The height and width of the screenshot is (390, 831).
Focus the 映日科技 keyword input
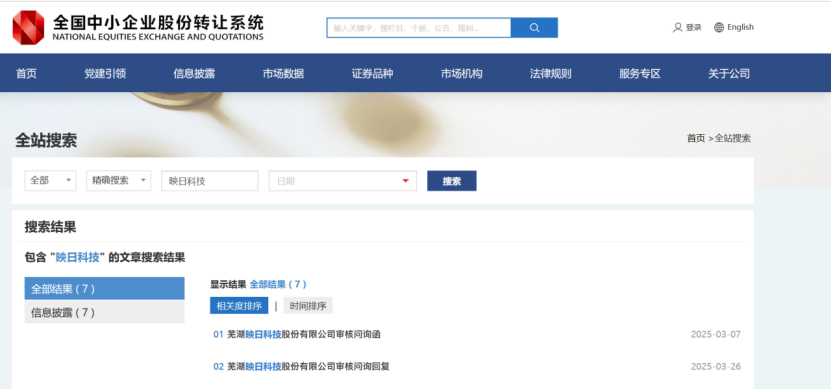coord(210,181)
